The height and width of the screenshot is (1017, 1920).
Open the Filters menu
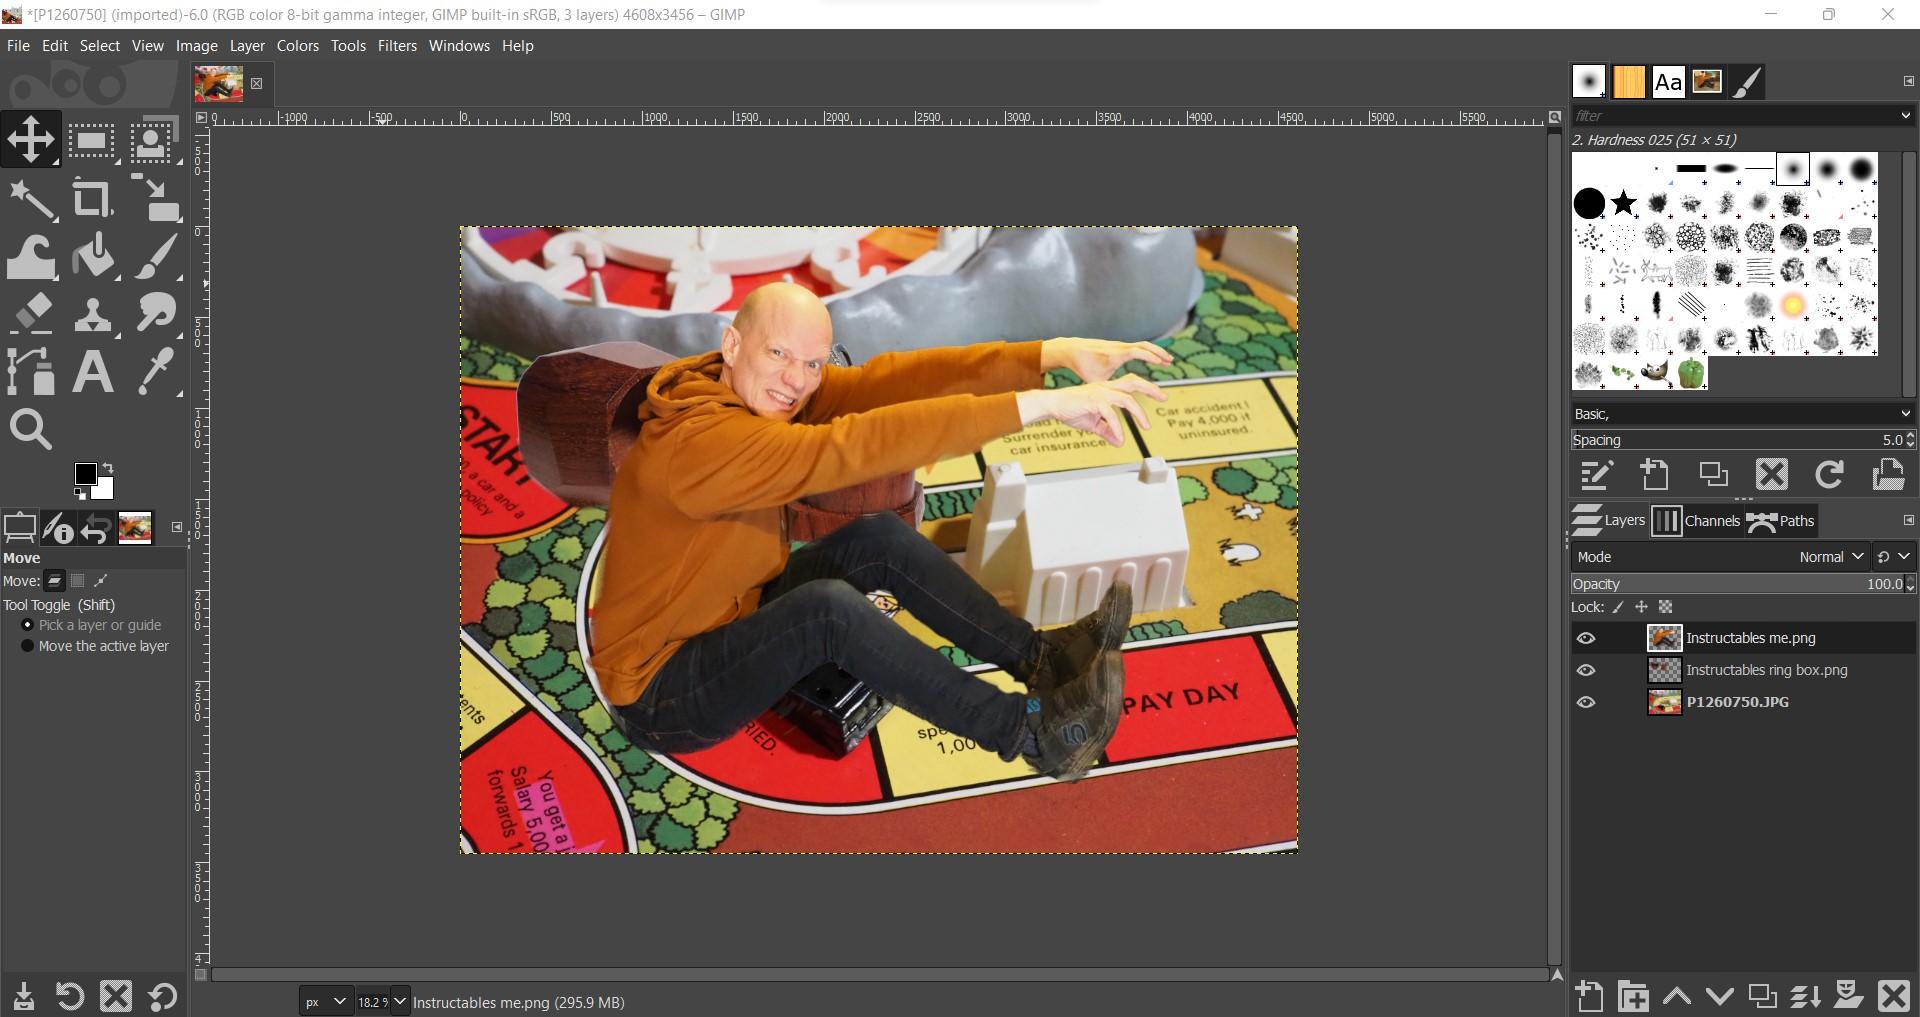click(x=397, y=46)
